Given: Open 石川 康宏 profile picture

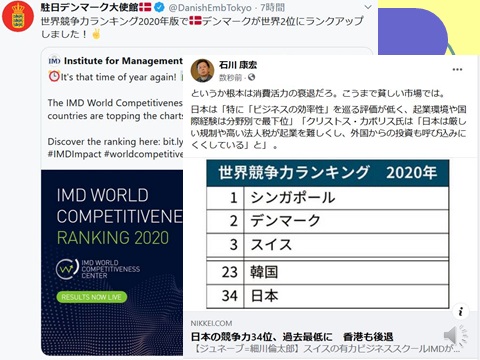Looking at the screenshot, I should [x=202, y=70].
